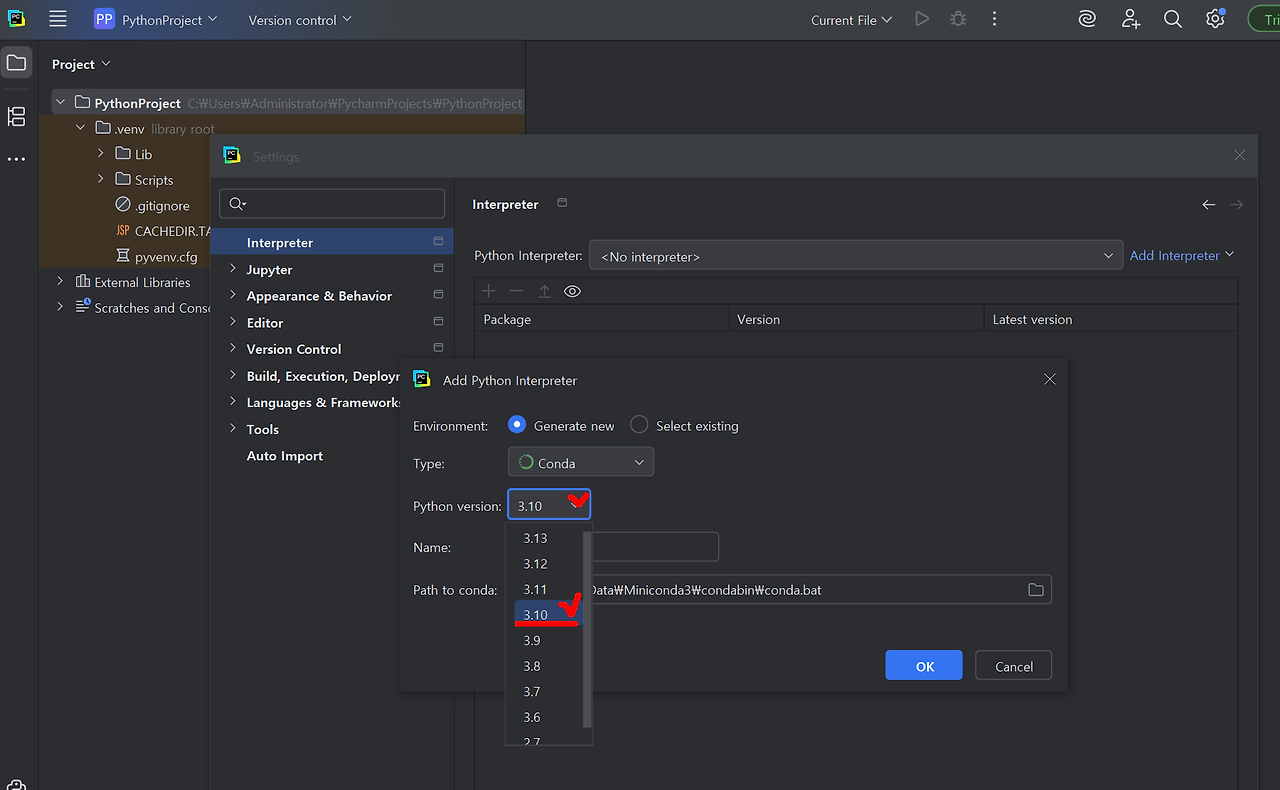Open the main hamburger menu

(58, 19)
